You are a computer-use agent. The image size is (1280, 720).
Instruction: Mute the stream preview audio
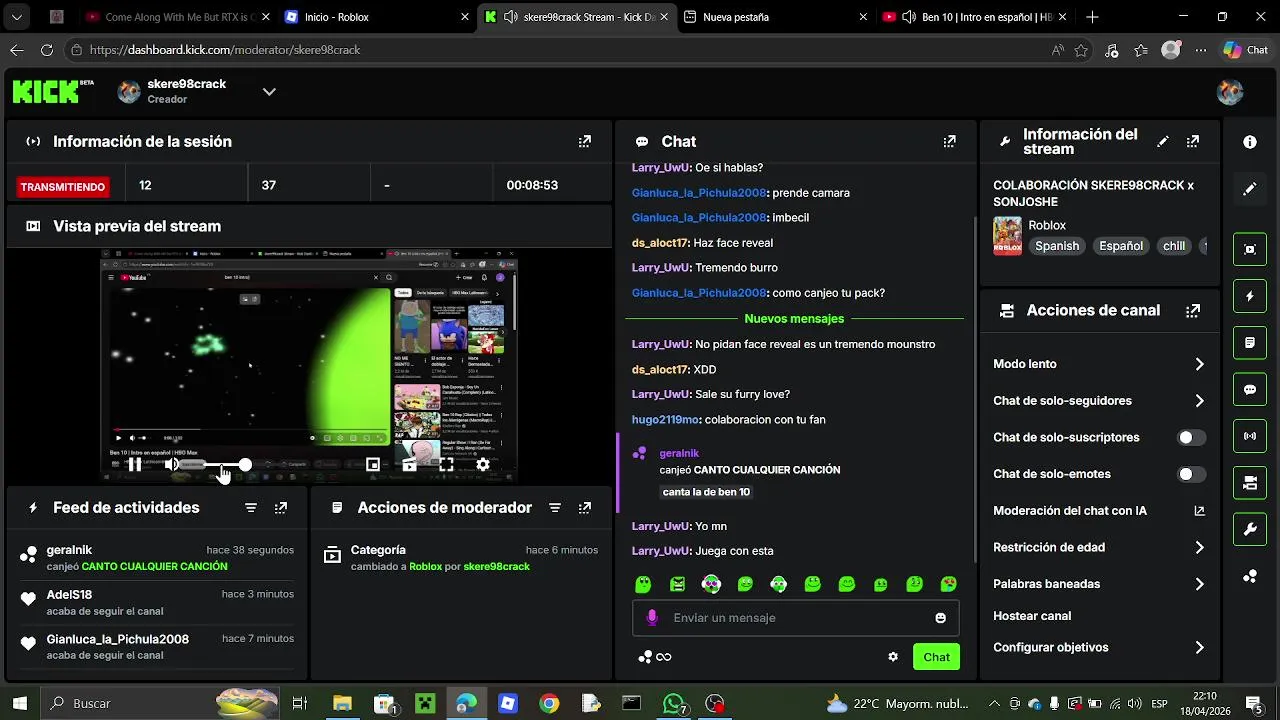point(172,464)
